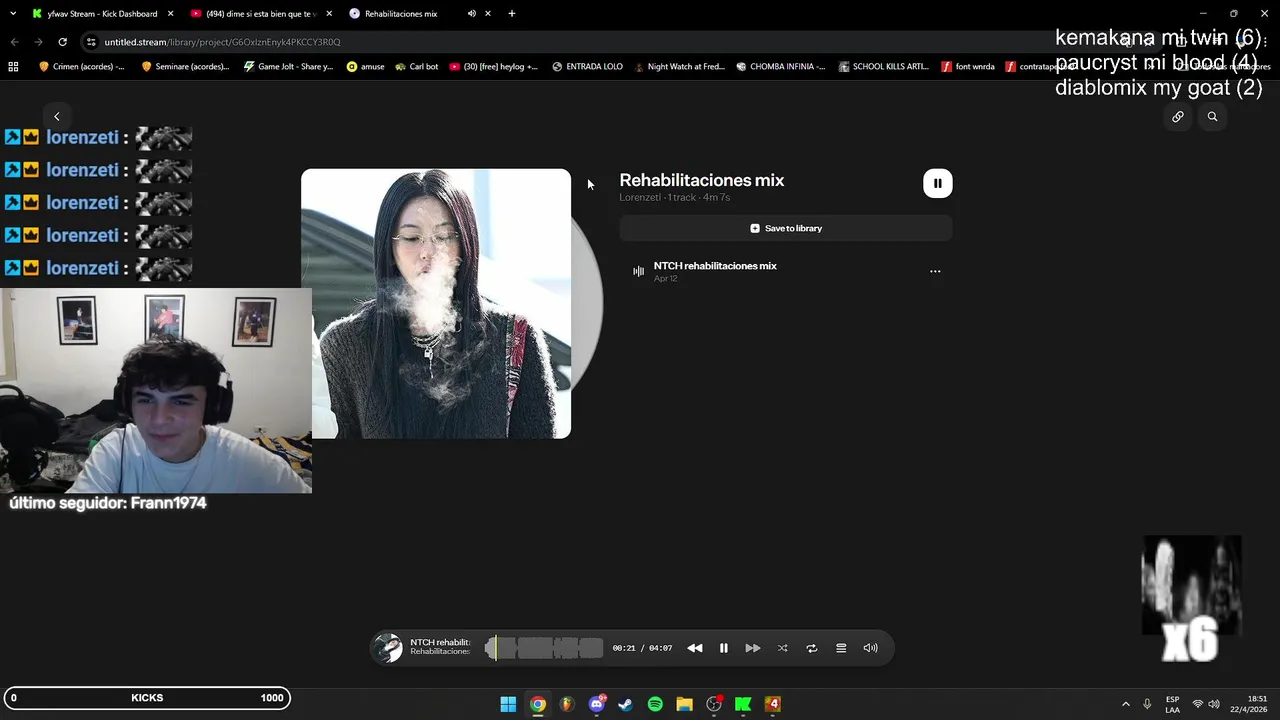The image size is (1280, 720).
Task: Open the CHOMBA INFINIA bookmark
Action: (781, 67)
